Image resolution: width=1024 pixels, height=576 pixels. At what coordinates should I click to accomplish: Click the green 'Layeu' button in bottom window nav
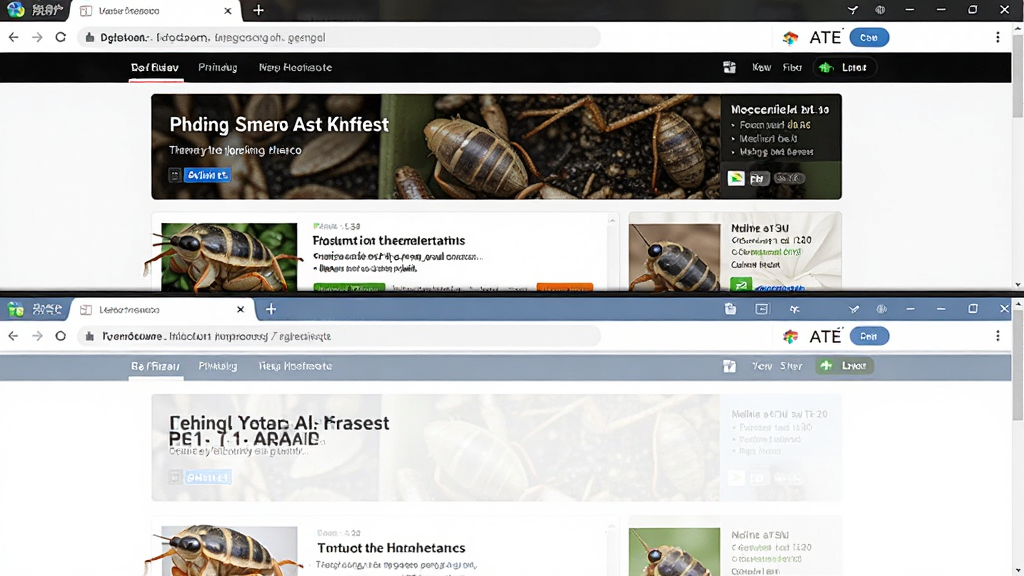tap(844, 366)
